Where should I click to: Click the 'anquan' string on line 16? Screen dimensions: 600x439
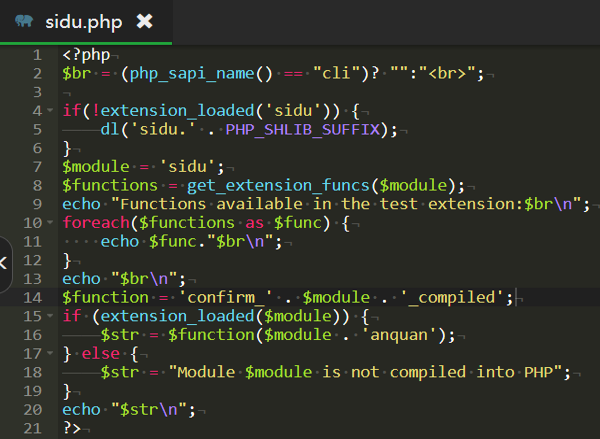click(x=396, y=334)
